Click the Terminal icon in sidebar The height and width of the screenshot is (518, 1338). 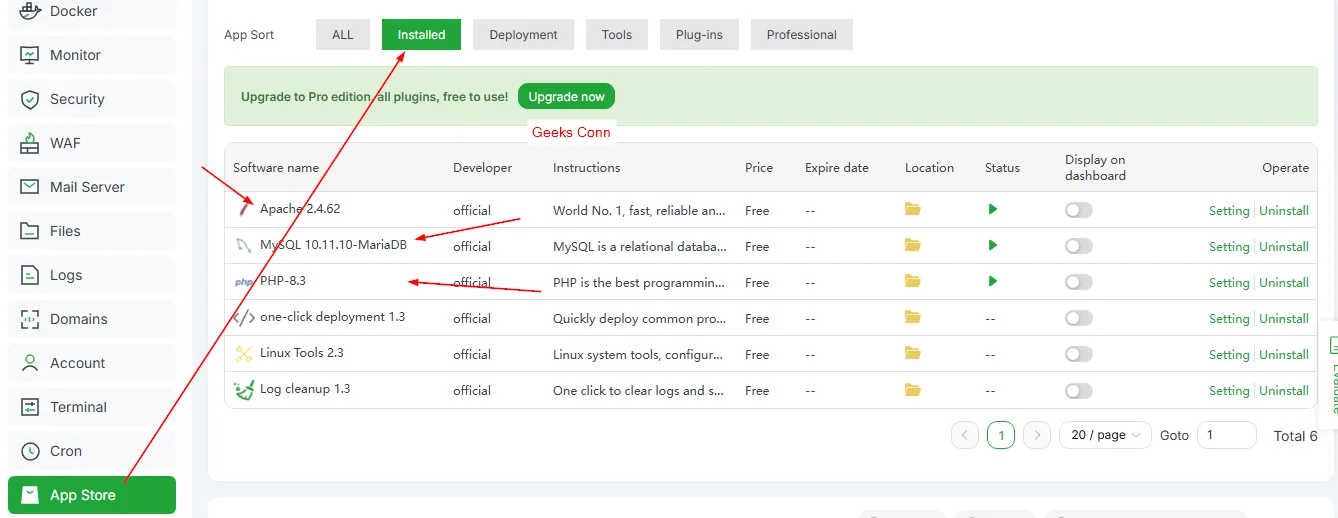pyautogui.click(x=30, y=407)
